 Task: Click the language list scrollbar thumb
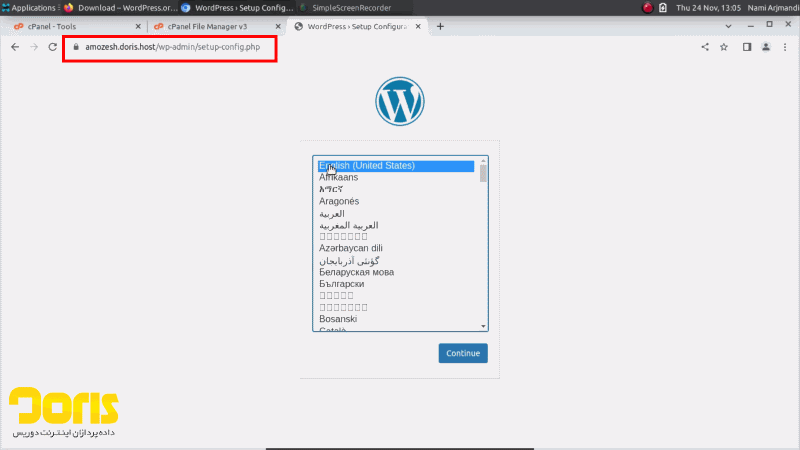(483, 173)
